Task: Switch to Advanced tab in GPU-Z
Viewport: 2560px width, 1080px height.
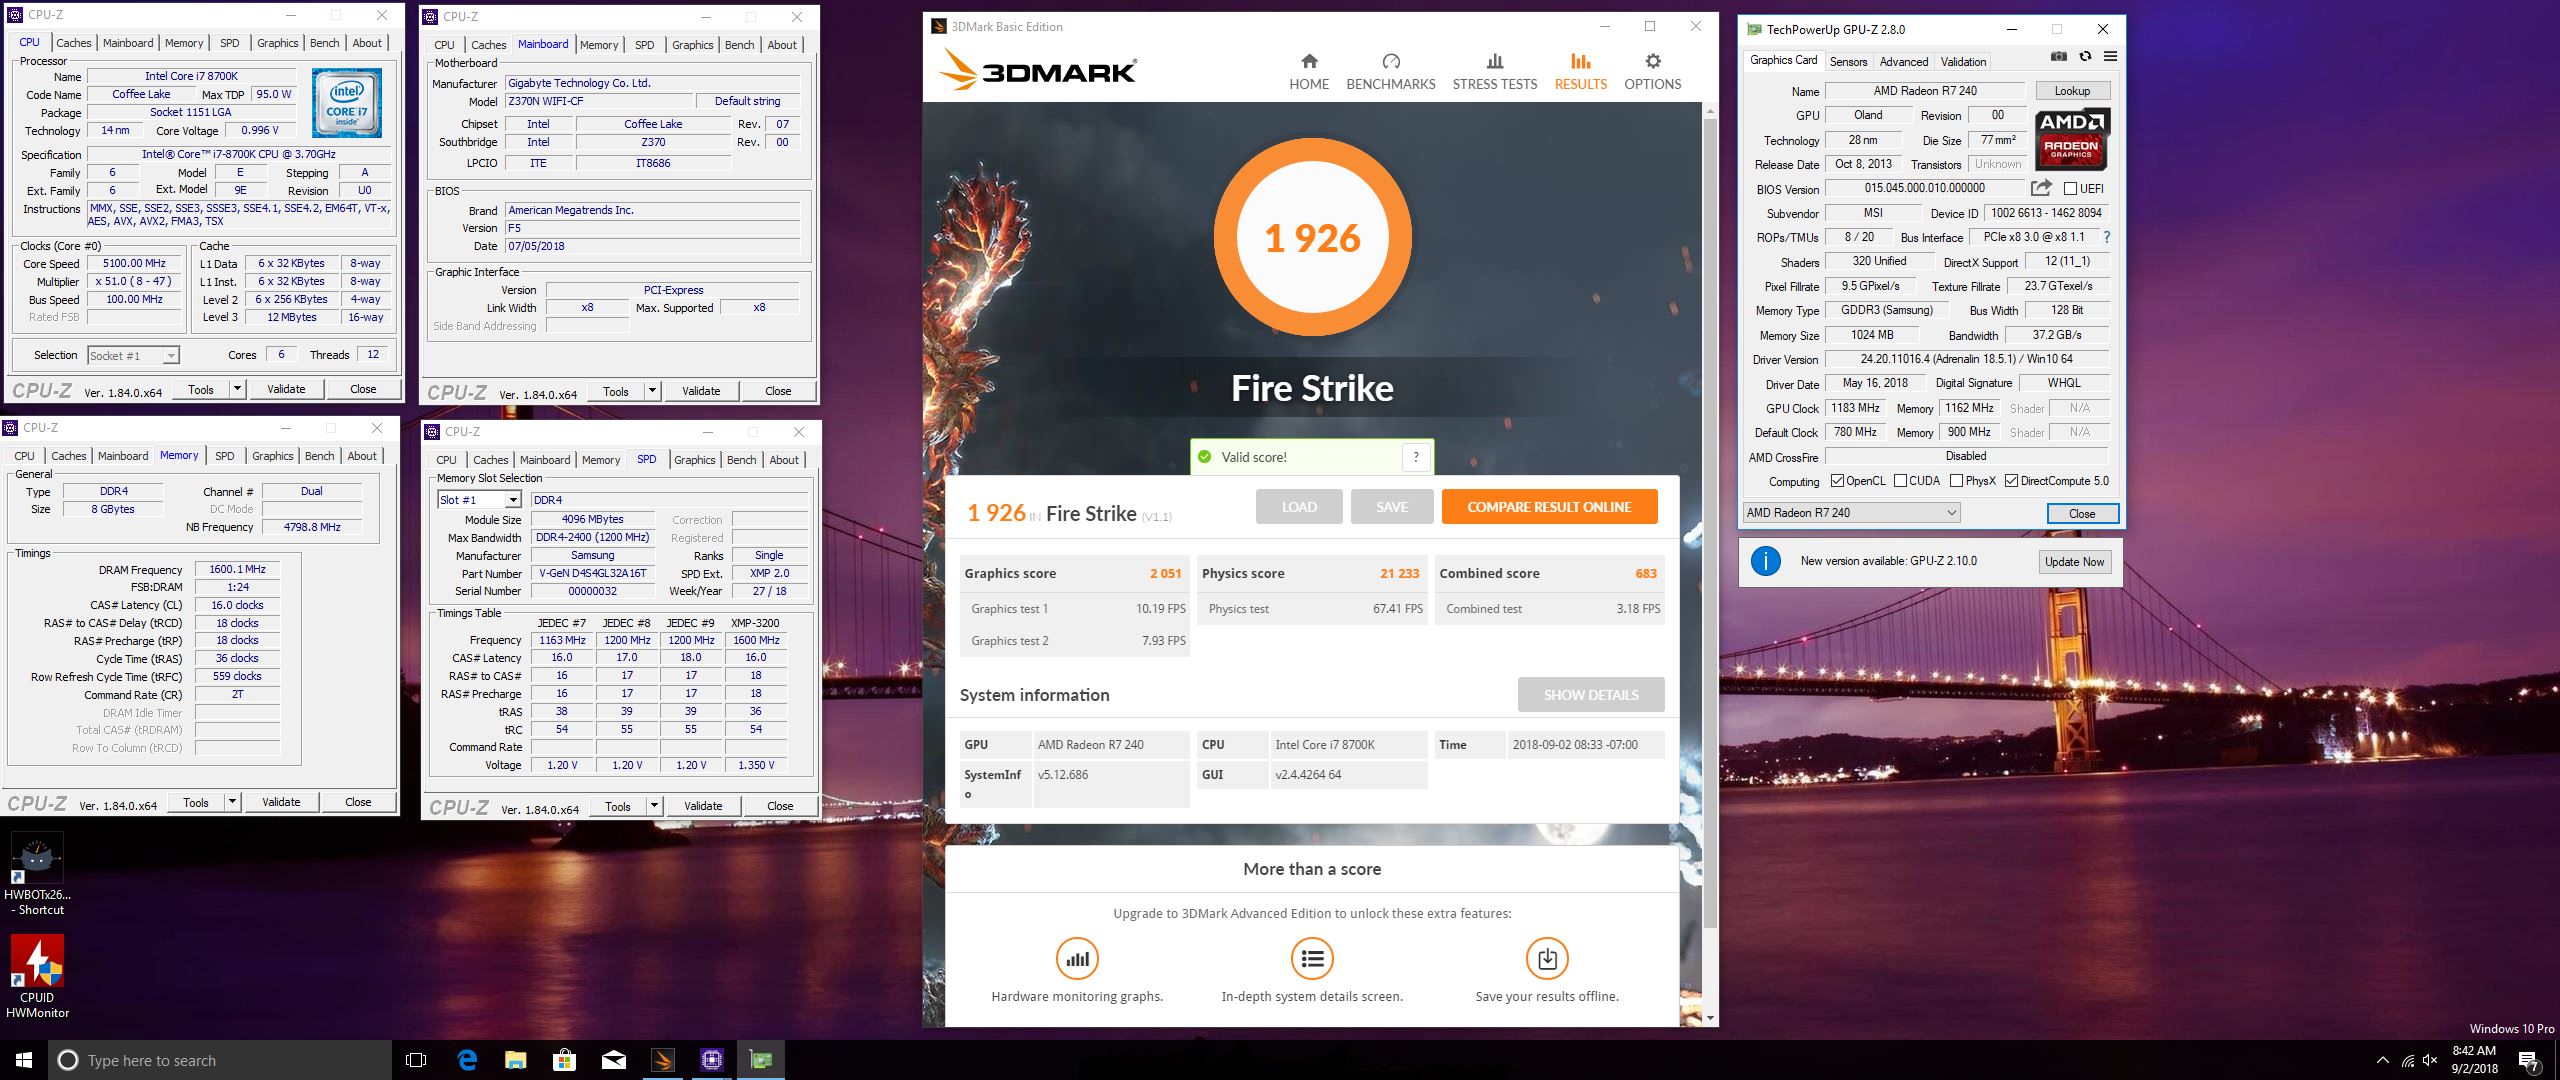Action: [x=1903, y=61]
